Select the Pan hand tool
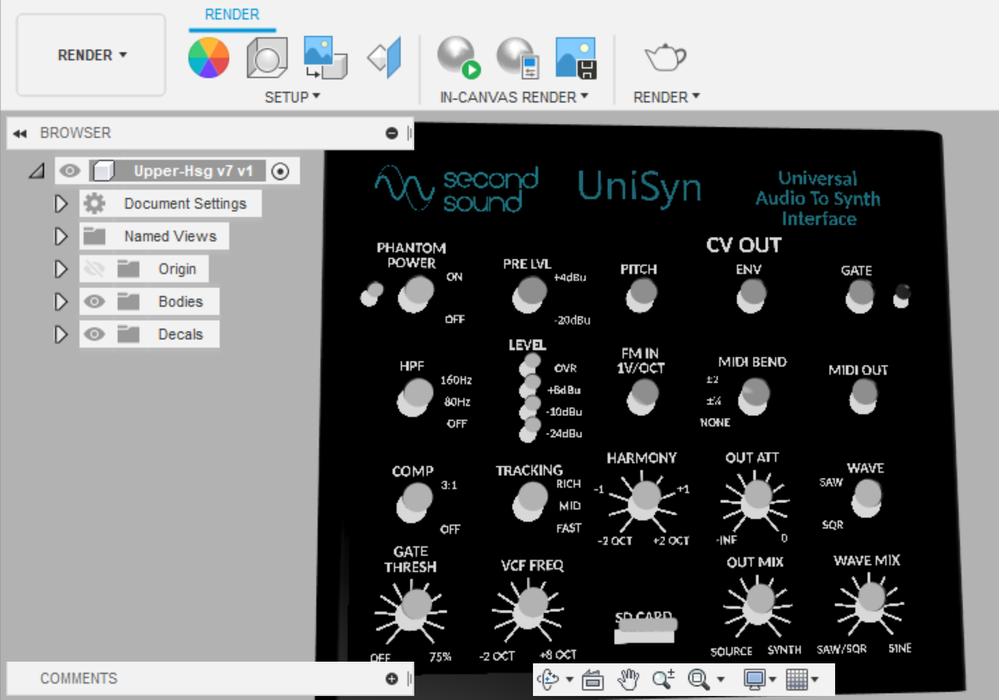The width and height of the screenshot is (999, 700). click(628, 680)
